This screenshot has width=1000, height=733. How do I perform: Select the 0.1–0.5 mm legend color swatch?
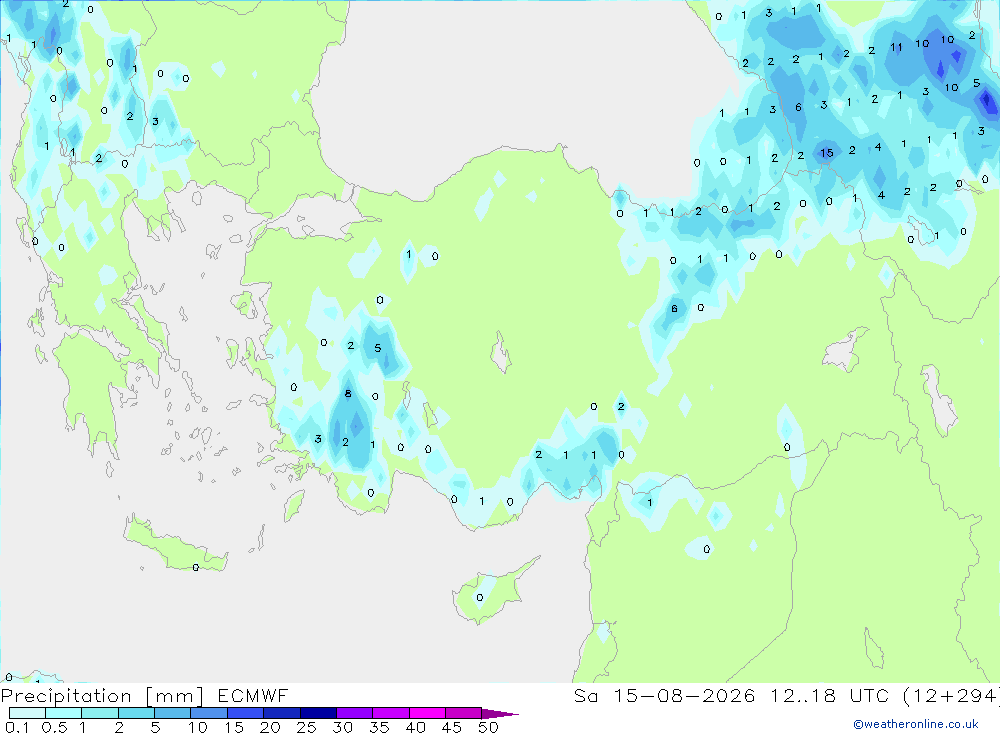pyautogui.click(x=27, y=713)
